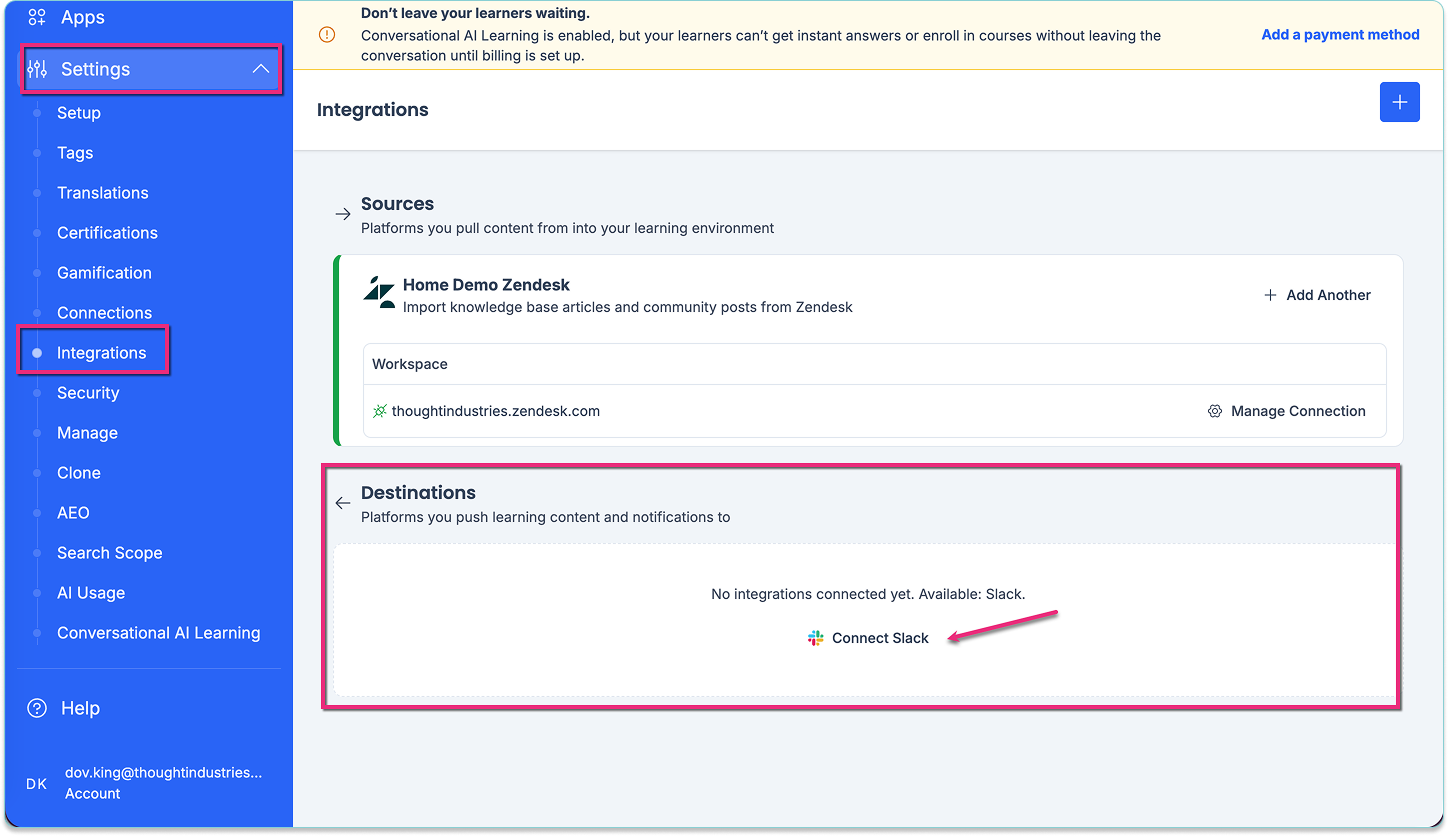
Task: Select Certifications menu item
Action: point(107,233)
